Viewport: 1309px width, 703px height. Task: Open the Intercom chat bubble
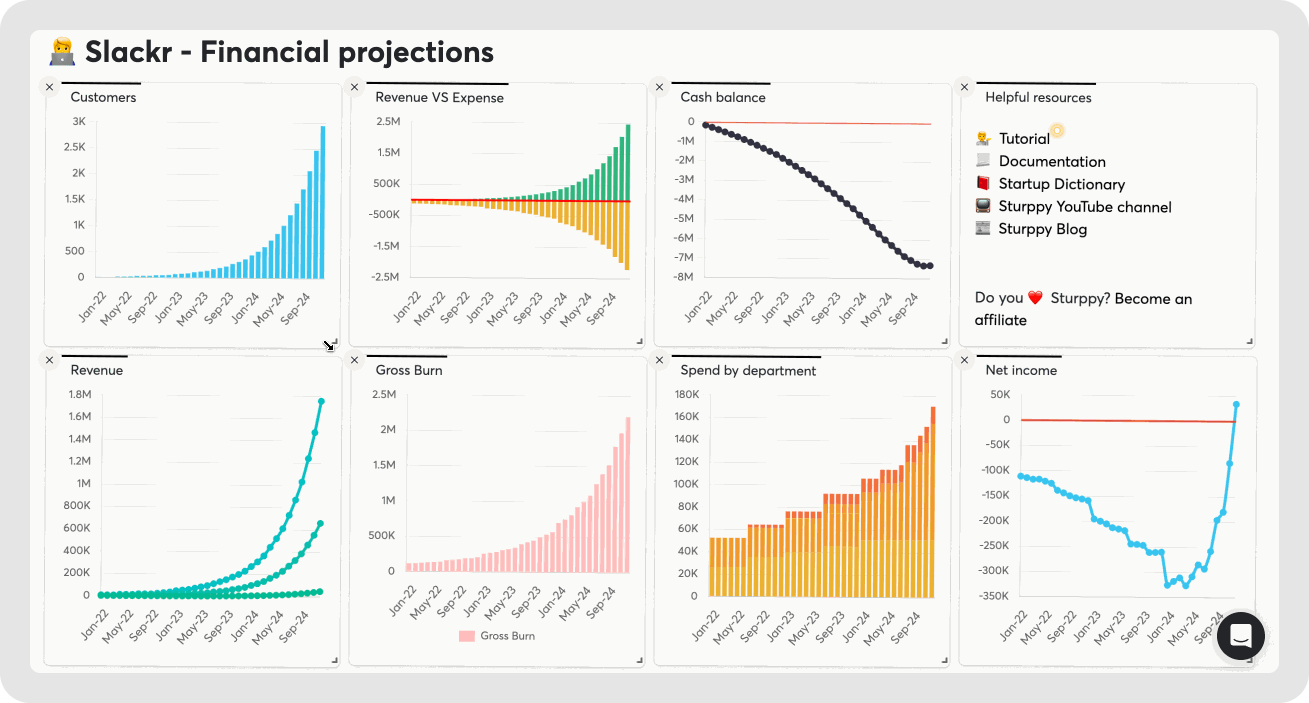pos(1240,636)
